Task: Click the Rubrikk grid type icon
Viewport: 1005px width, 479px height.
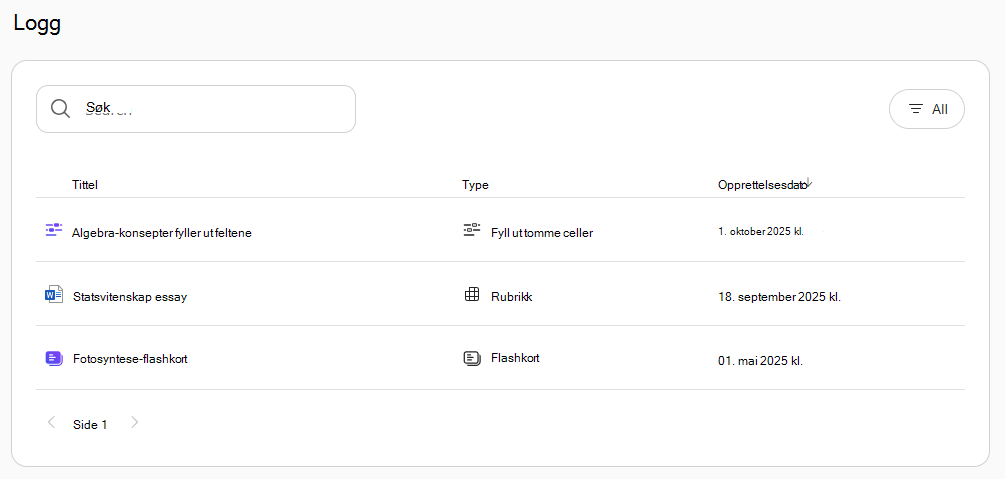Action: 472,294
